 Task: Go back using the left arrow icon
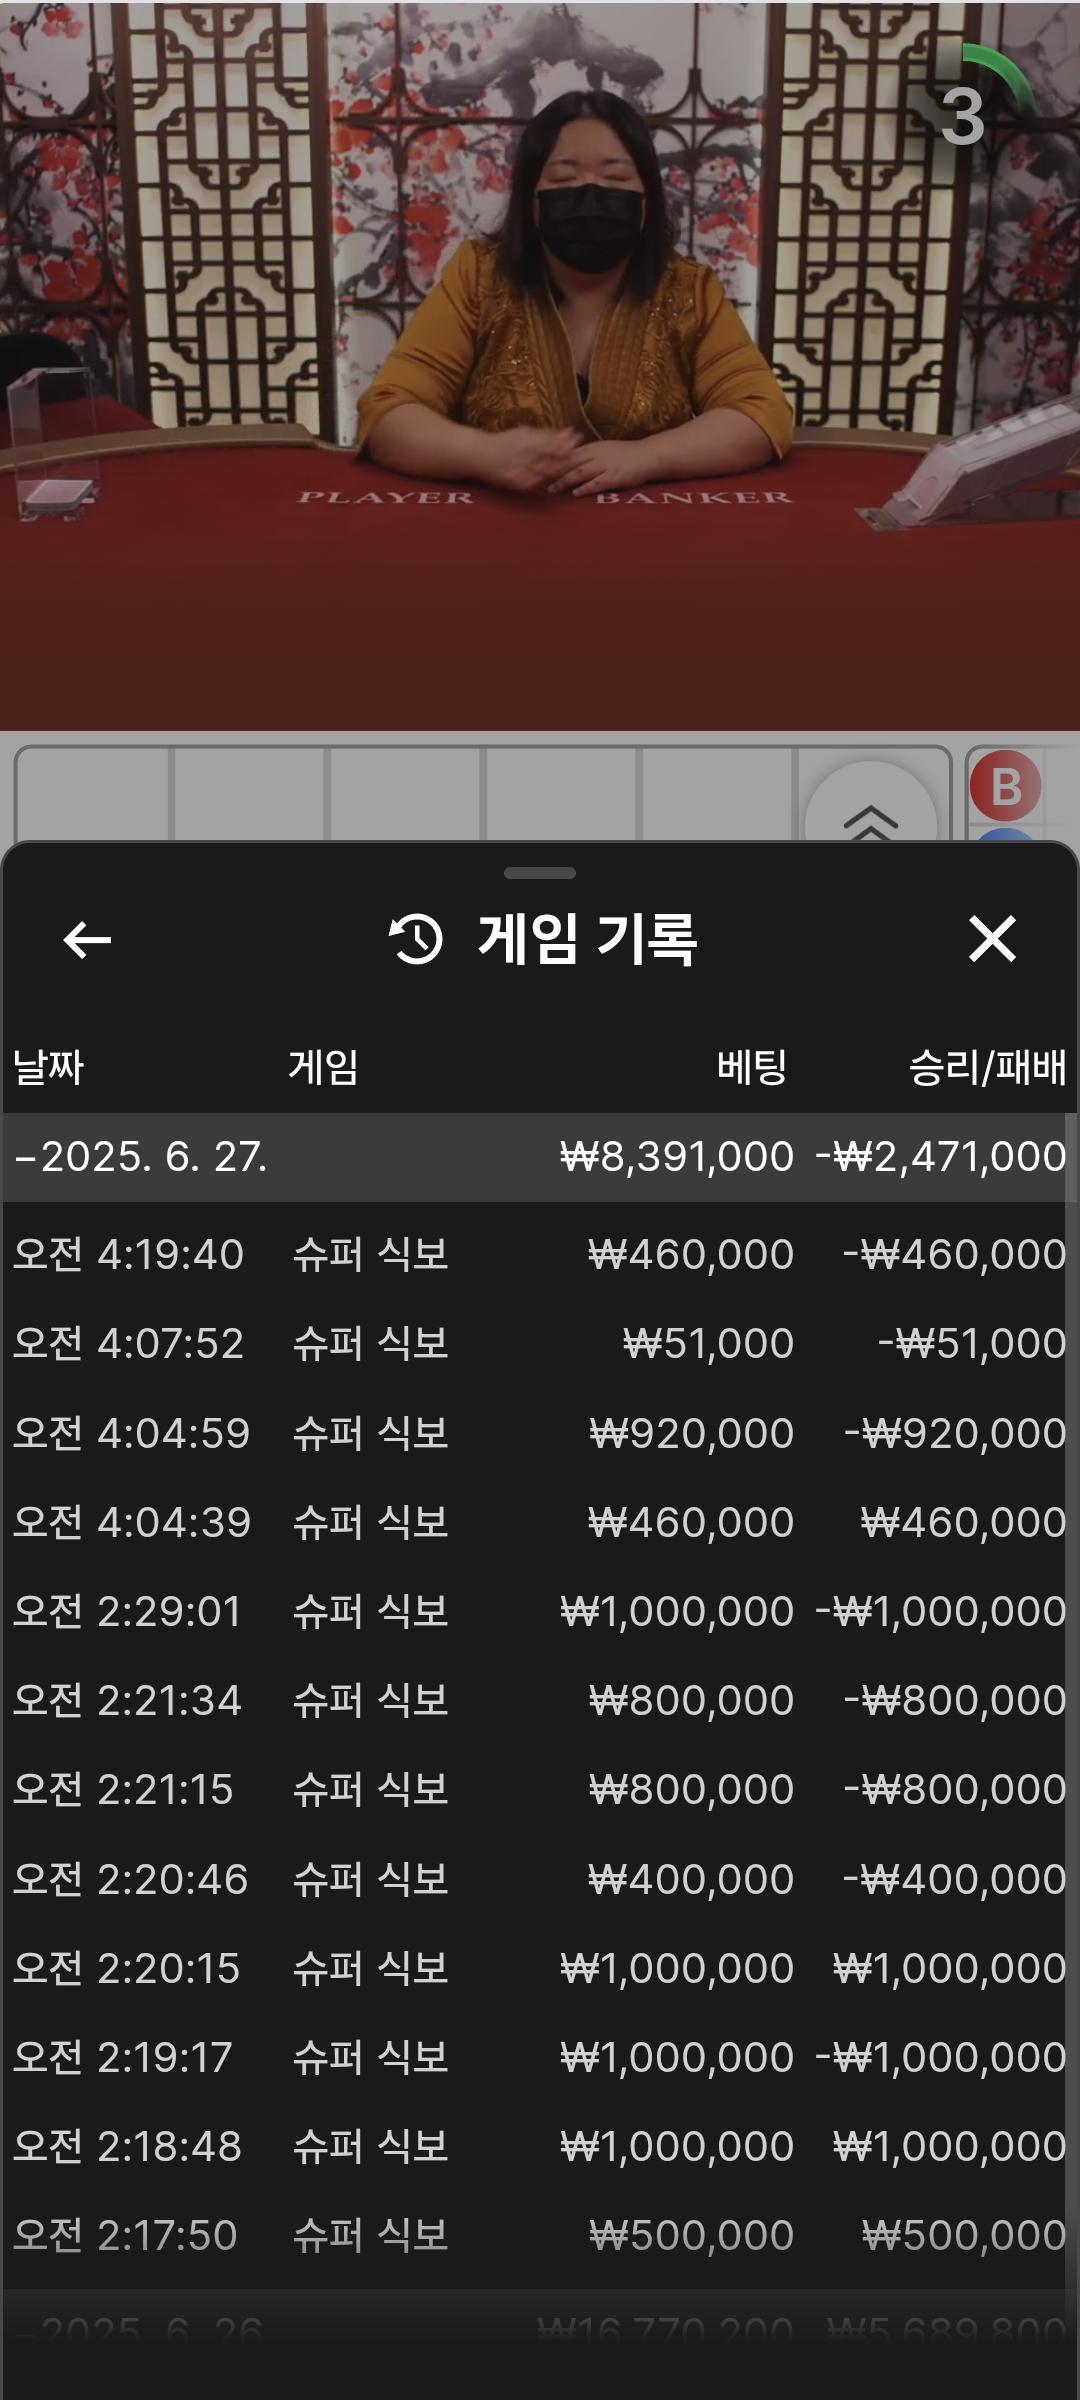(x=87, y=940)
